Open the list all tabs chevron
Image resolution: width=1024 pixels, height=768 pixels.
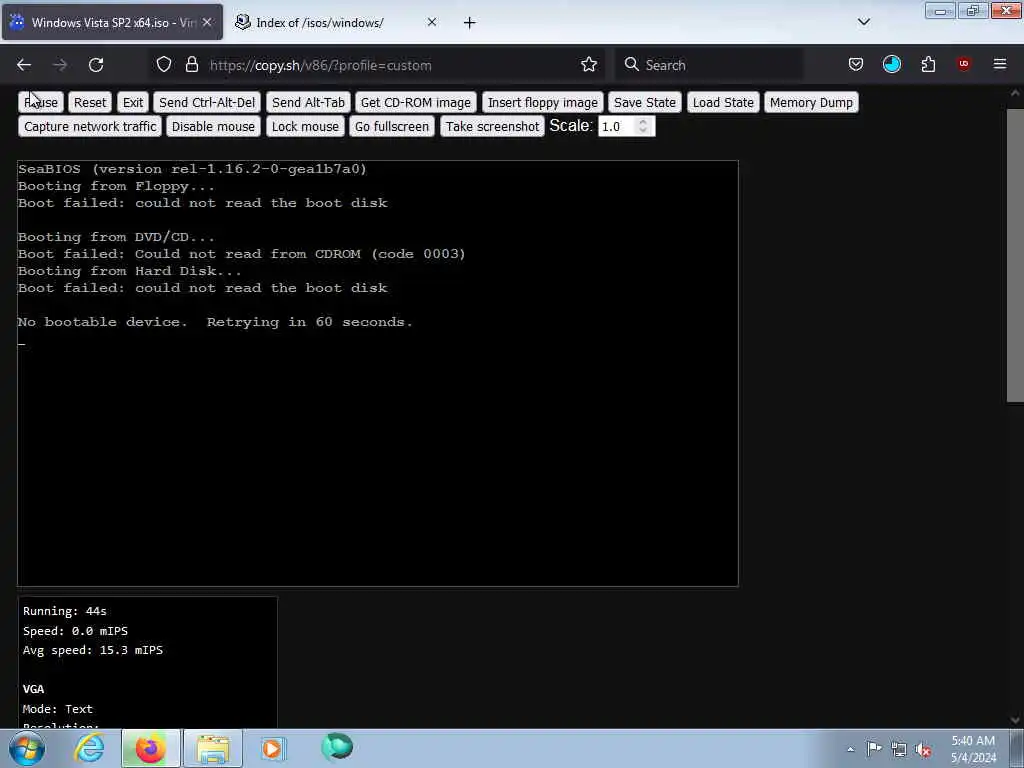click(863, 22)
